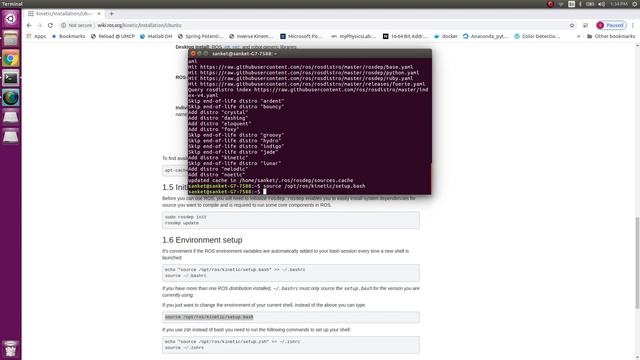640x360 pixels.
Task: Open the Matlab DH bookmark
Action: tap(156, 36)
